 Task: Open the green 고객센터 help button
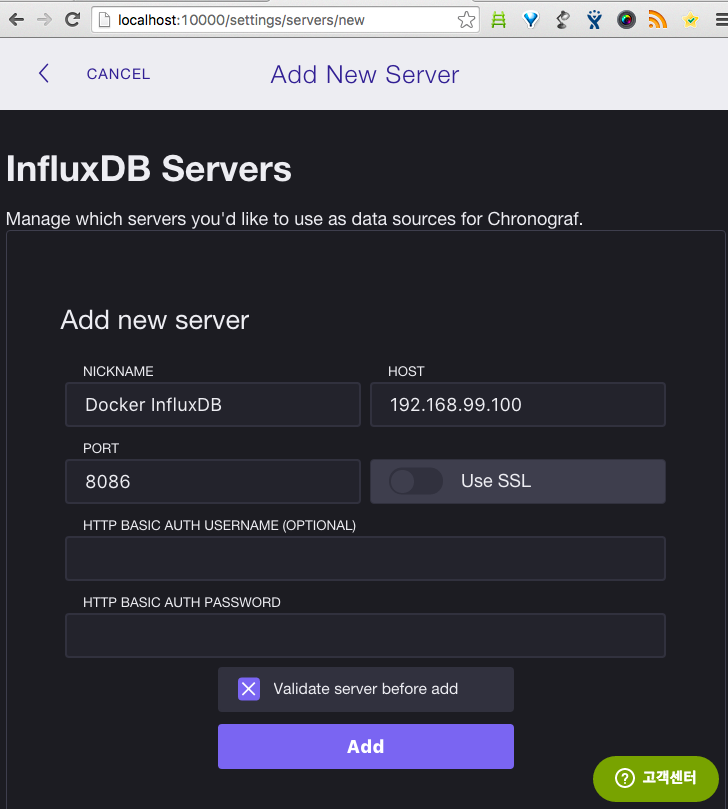click(x=655, y=778)
